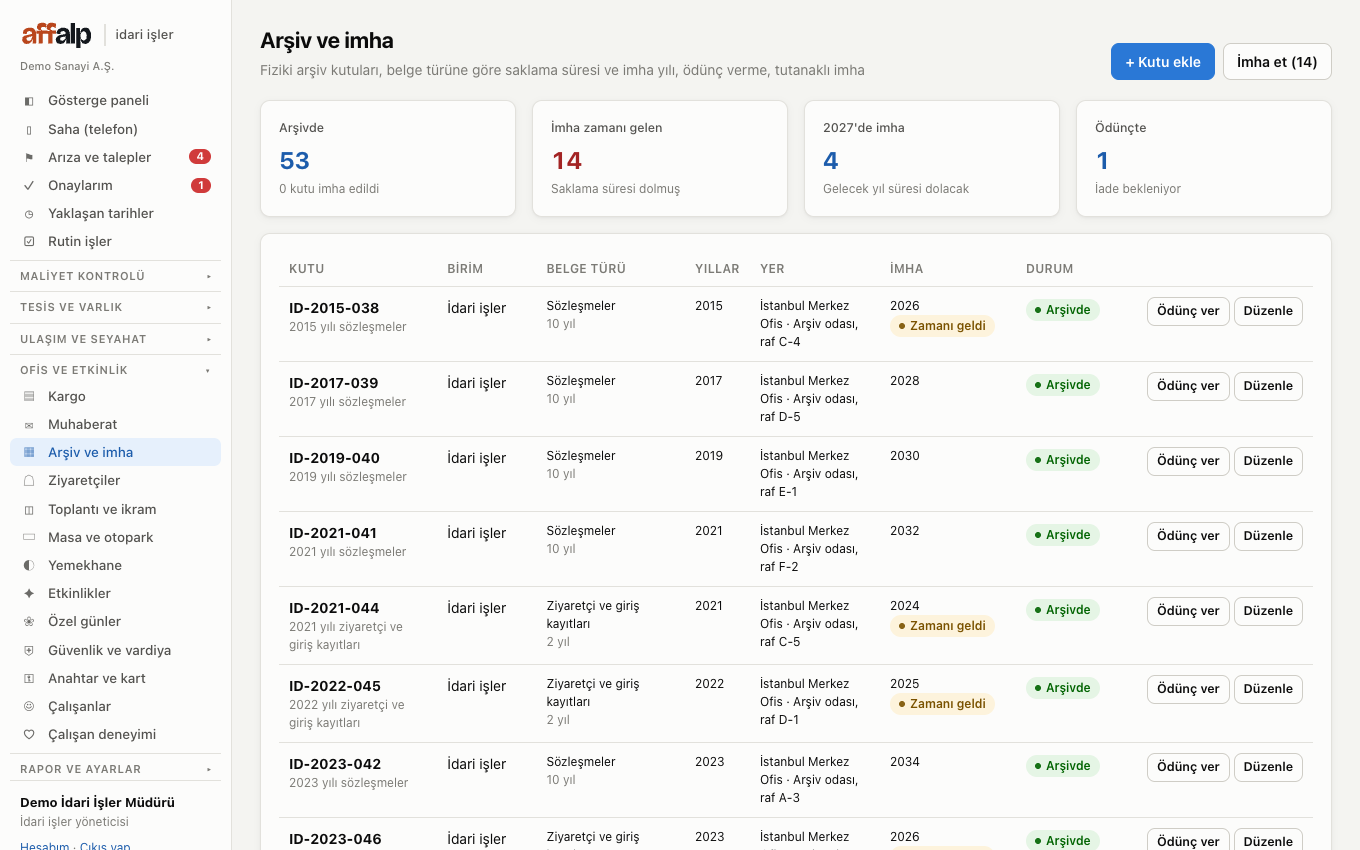Screen dimensions: 1360x850
Task: Expand the Maliyet Kontrolü sidebar section
Action: point(115,276)
